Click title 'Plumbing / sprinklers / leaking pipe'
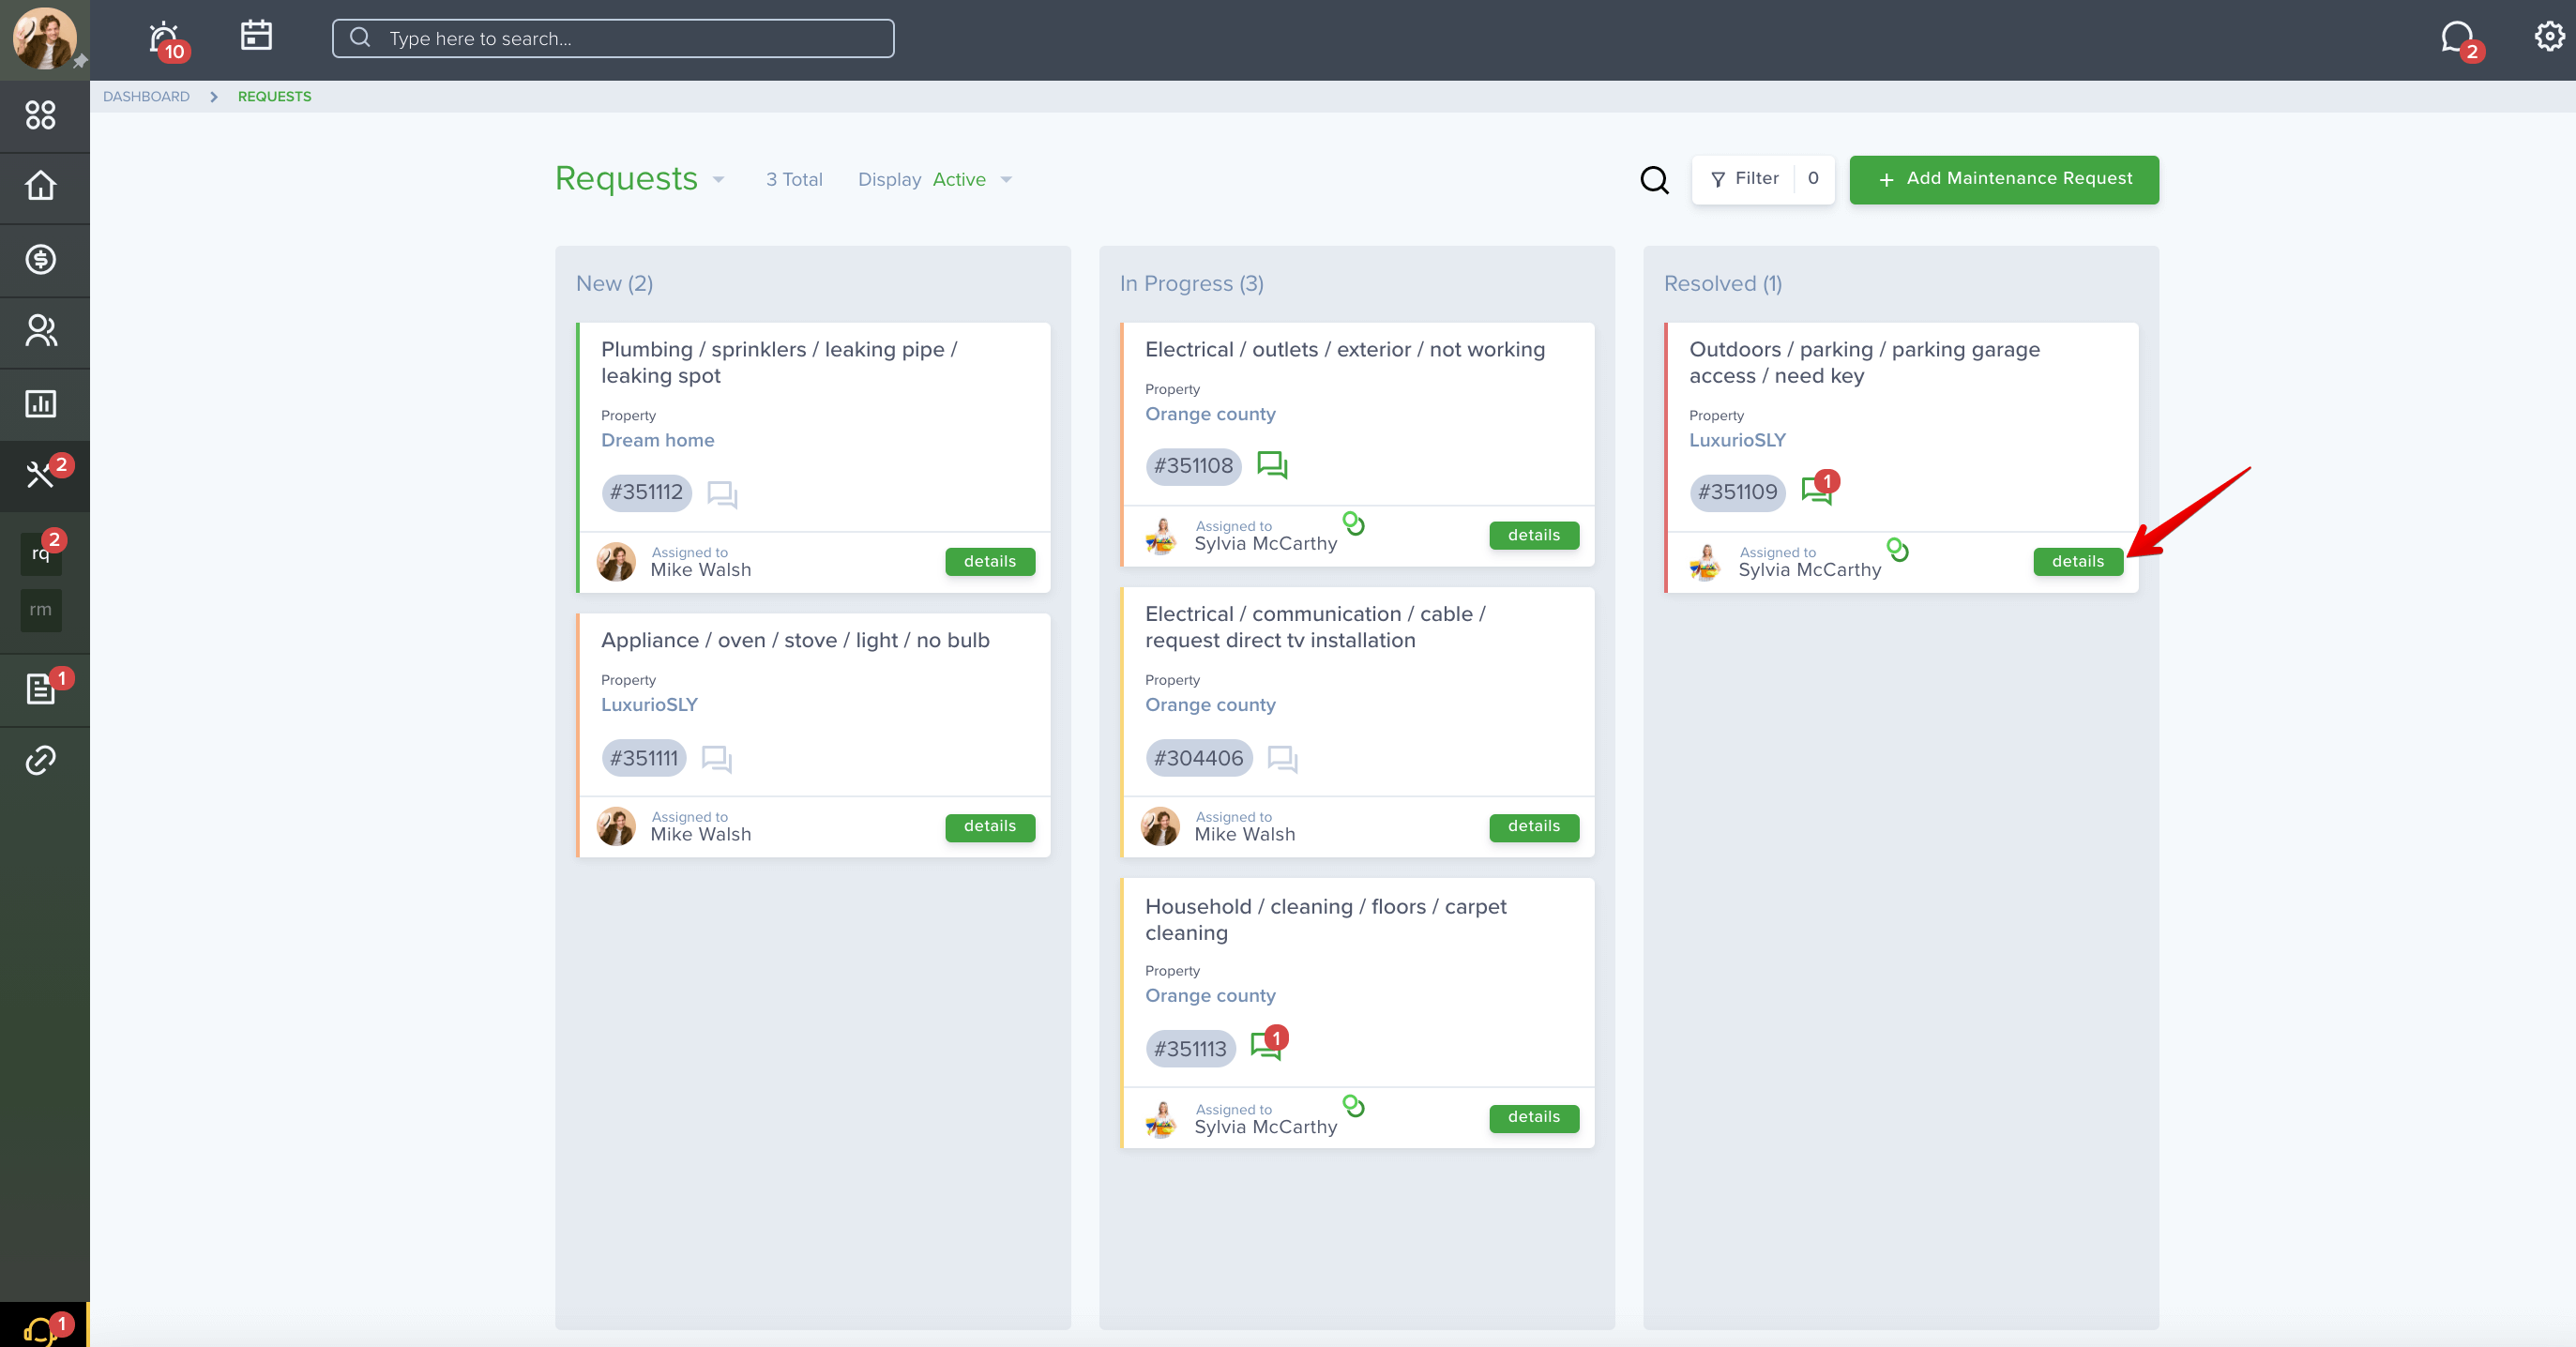The image size is (2576, 1347). [779, 363]
